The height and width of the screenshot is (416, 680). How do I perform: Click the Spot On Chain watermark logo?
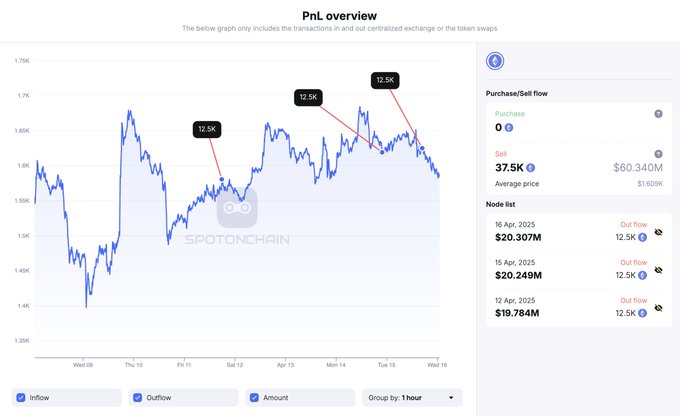coord(237,207)
